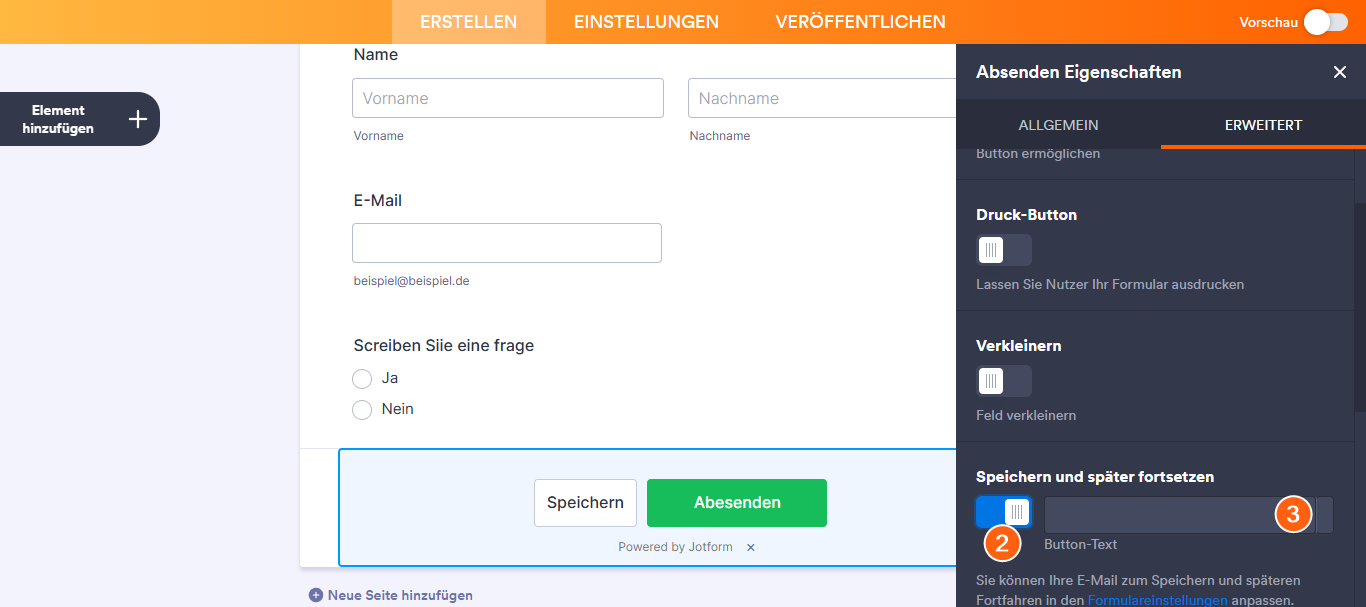The height and width of the screenshot is (607, 1366).
Task: Click the green Absenden button
Action: pyautogui.click(x=737, y=503)
